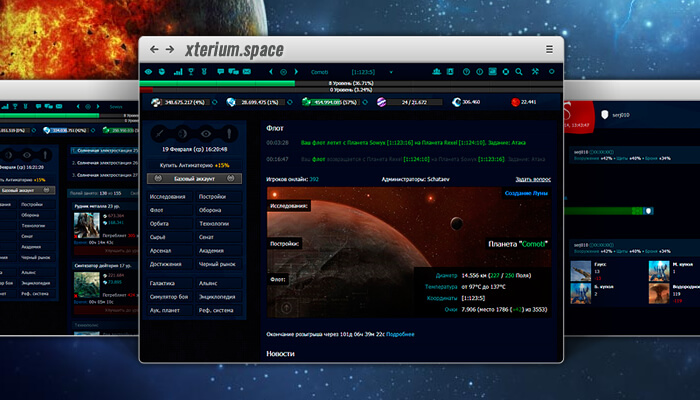Click the Подробнее link
The width and height of the screenshot is (700, 400).
click(400, 334)
